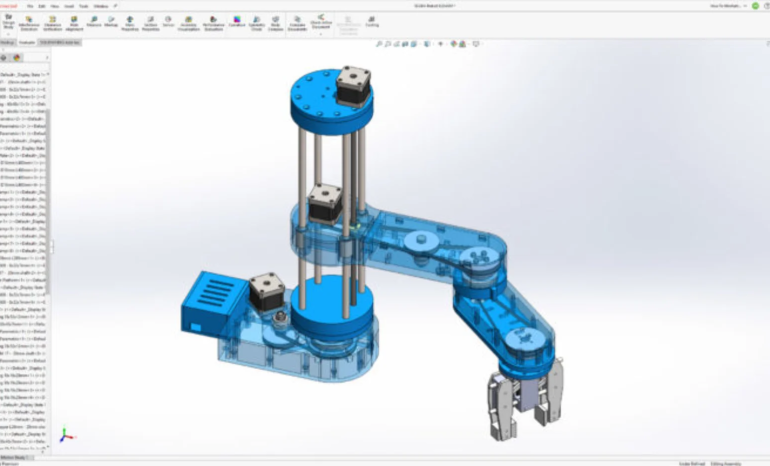Toggle Curvature display on the model
The image size is (770, 466).
tap(237, 21)
